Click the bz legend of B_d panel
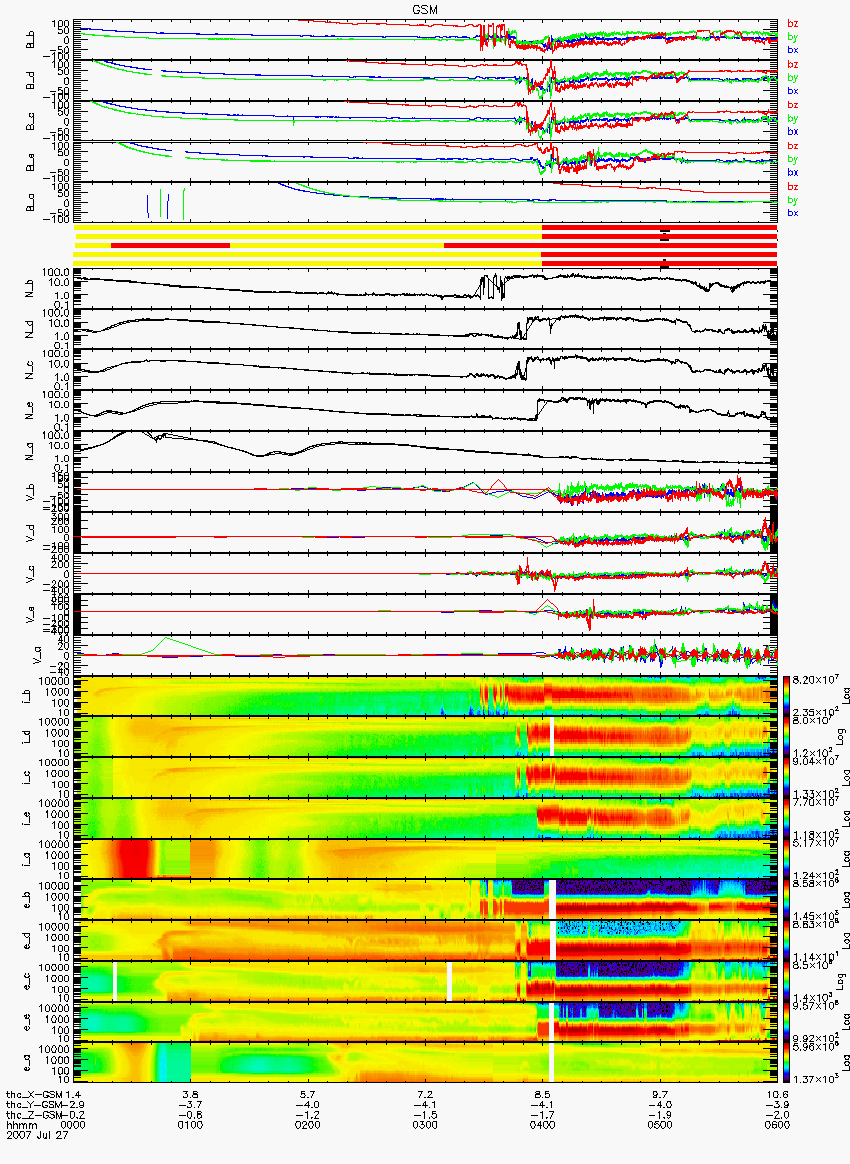Image resolution: width=850 pixels, height=1164 pixels. point(793,65)
